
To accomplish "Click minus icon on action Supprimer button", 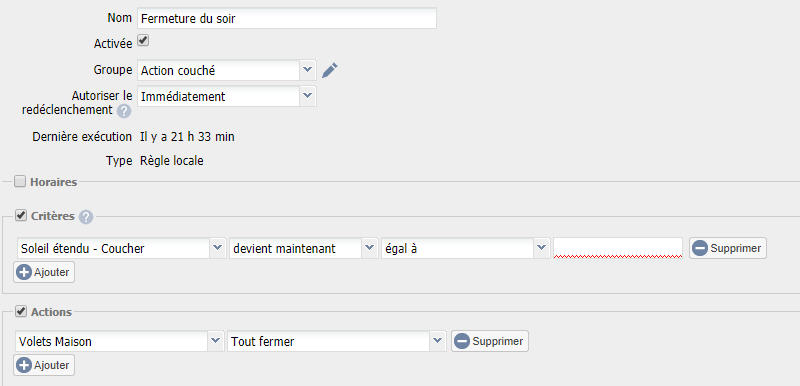I will click(462, 341).
